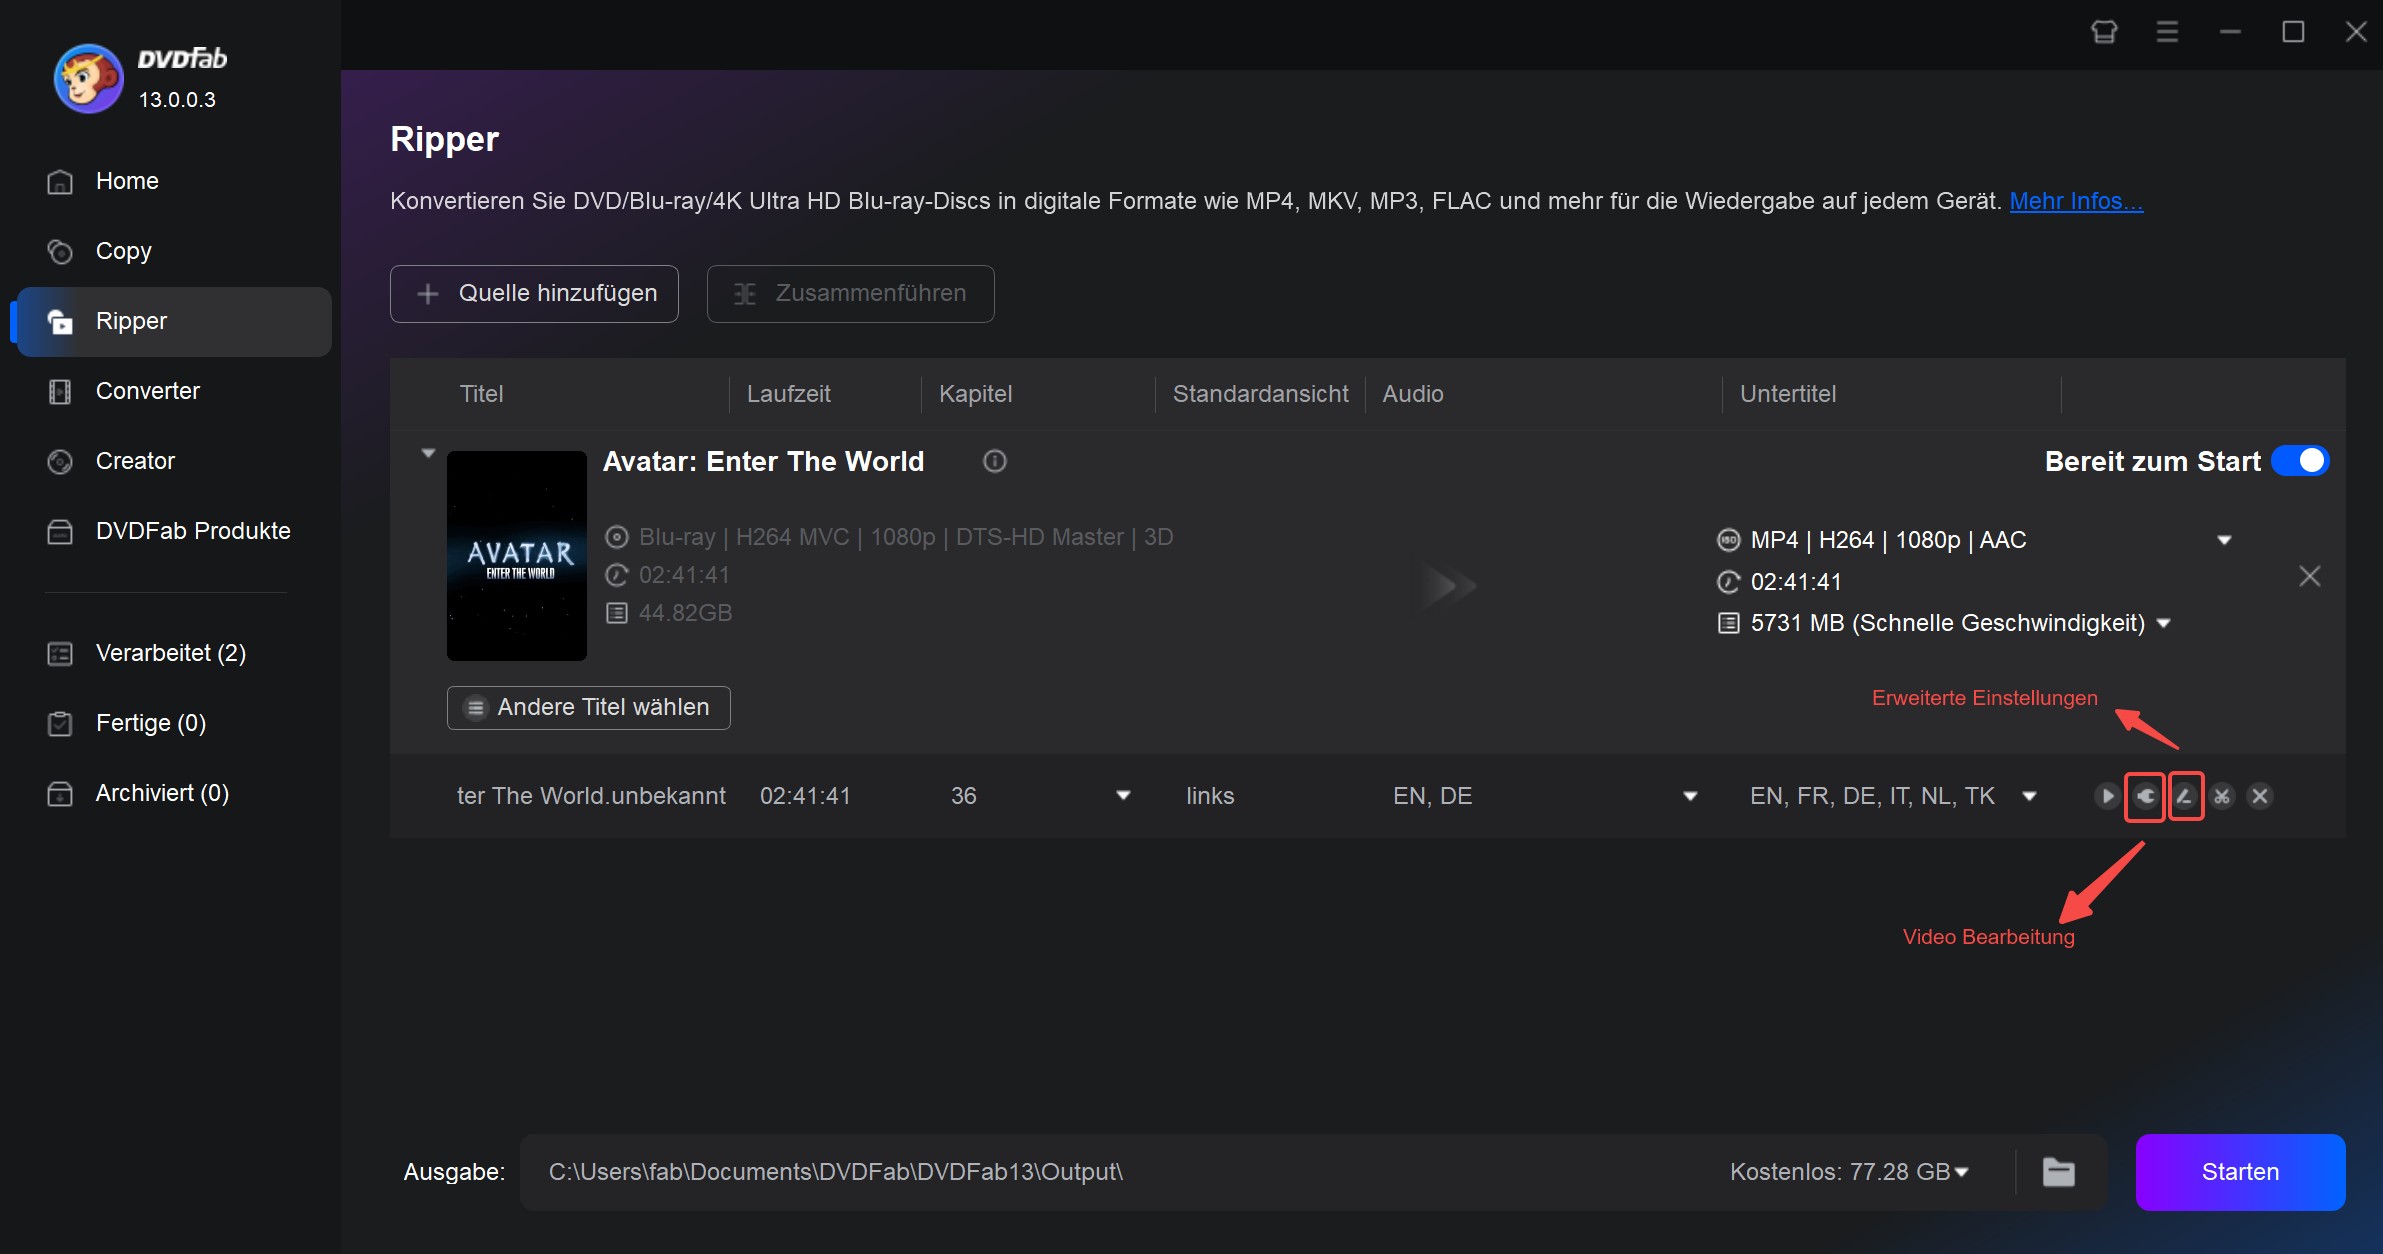Click the DVDFab Produkte sidebar icon

tap(60, 529)
